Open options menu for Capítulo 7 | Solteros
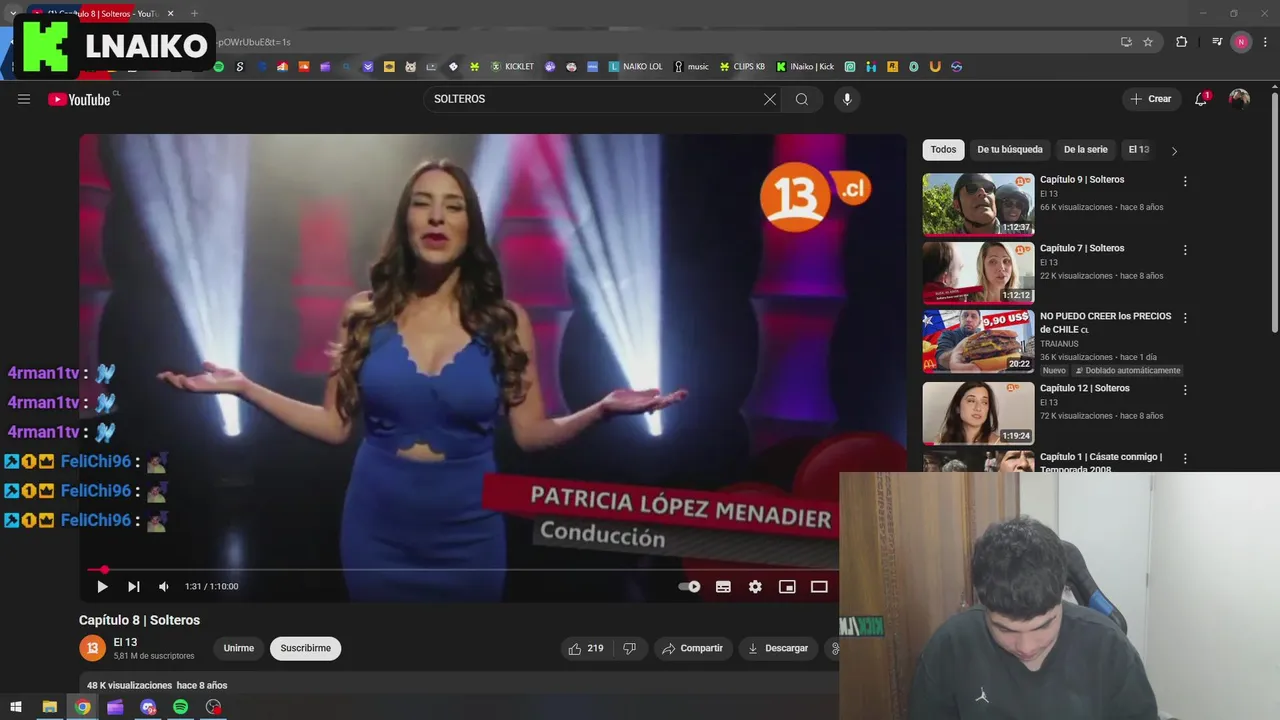Image resolution: width=1280 pixels, height=720 pixels. coord(1185,250)
